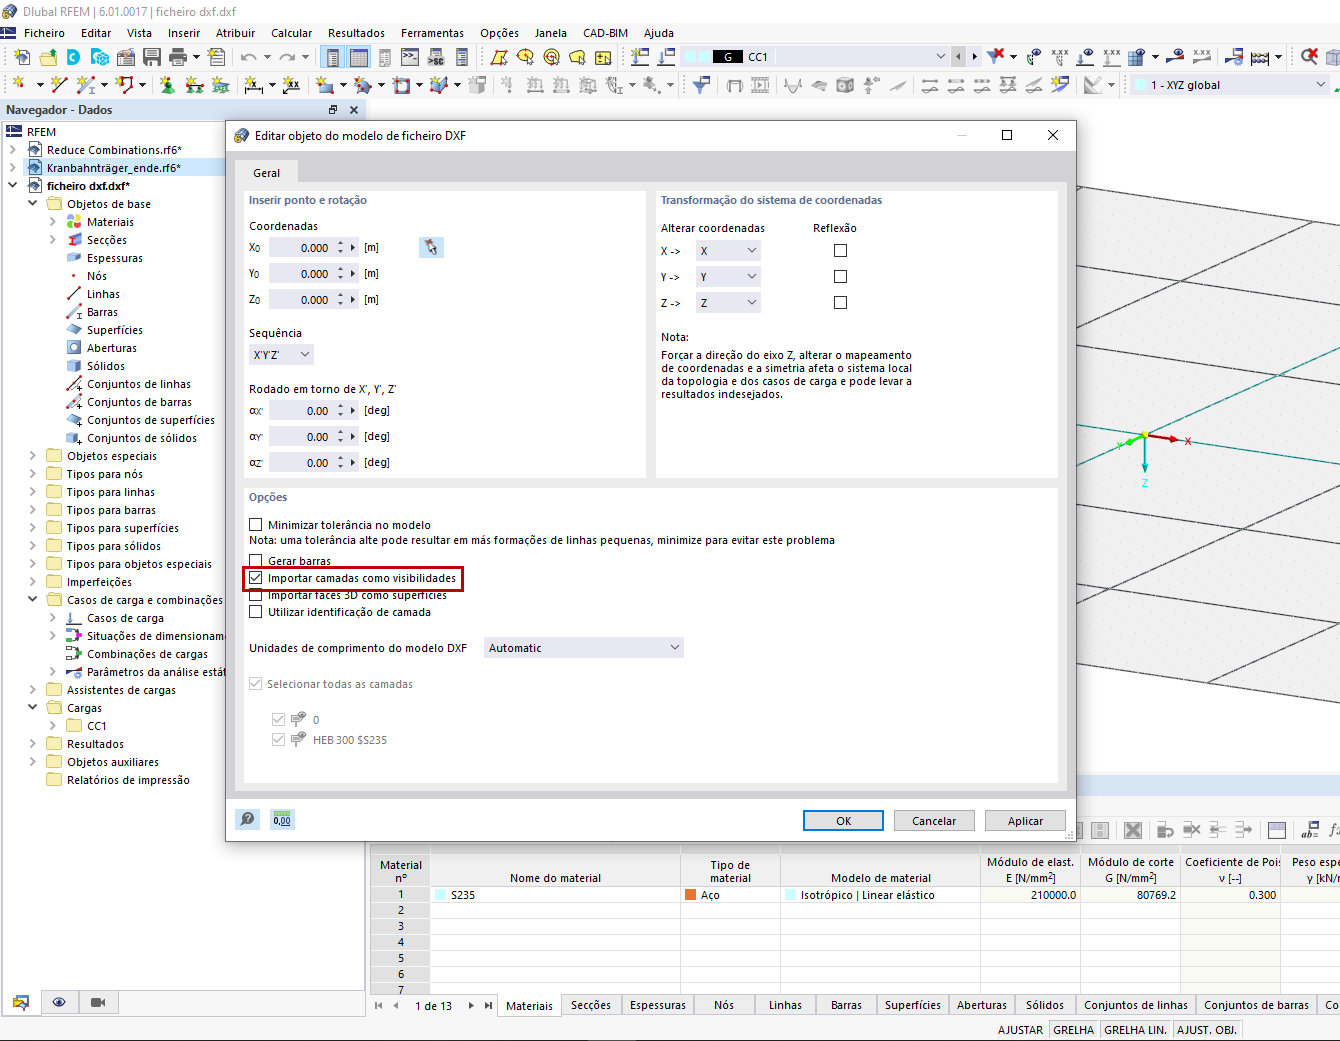Toggle the X reflection checkbox
This screenshot has height=1041, width=1340.
pos(840,251)
